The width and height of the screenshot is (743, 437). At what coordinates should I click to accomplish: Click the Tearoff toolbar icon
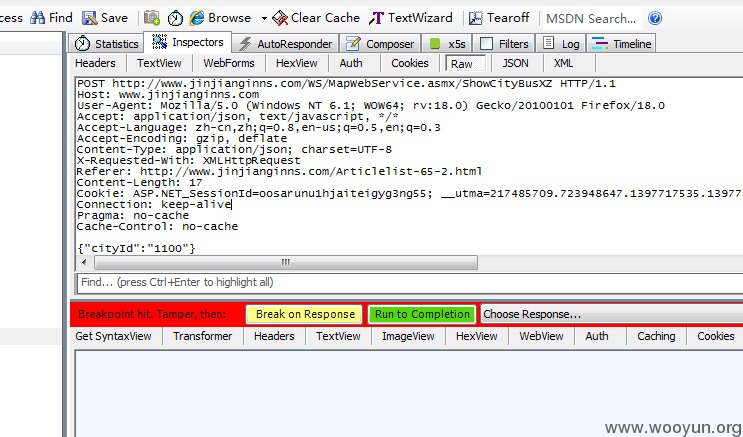coord(475,18)
